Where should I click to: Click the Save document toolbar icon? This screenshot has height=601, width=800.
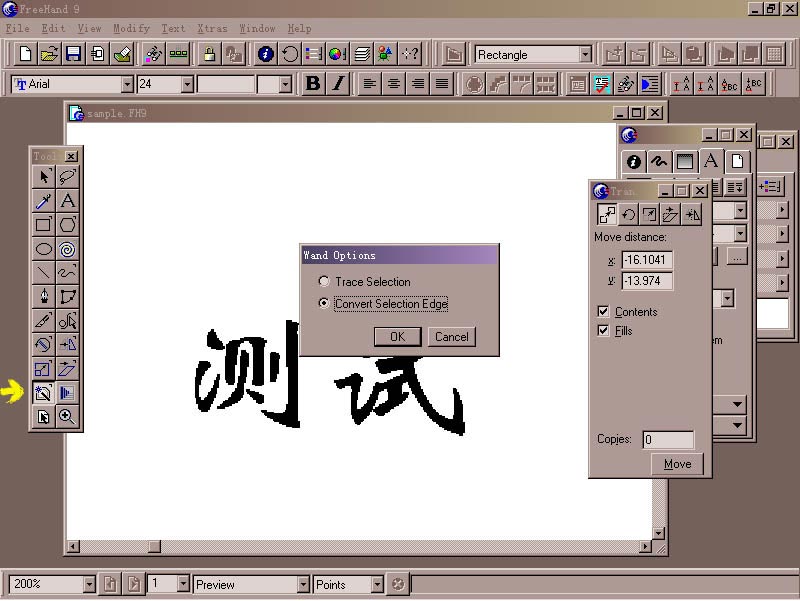pyautogui.click(x=74, y=54)
